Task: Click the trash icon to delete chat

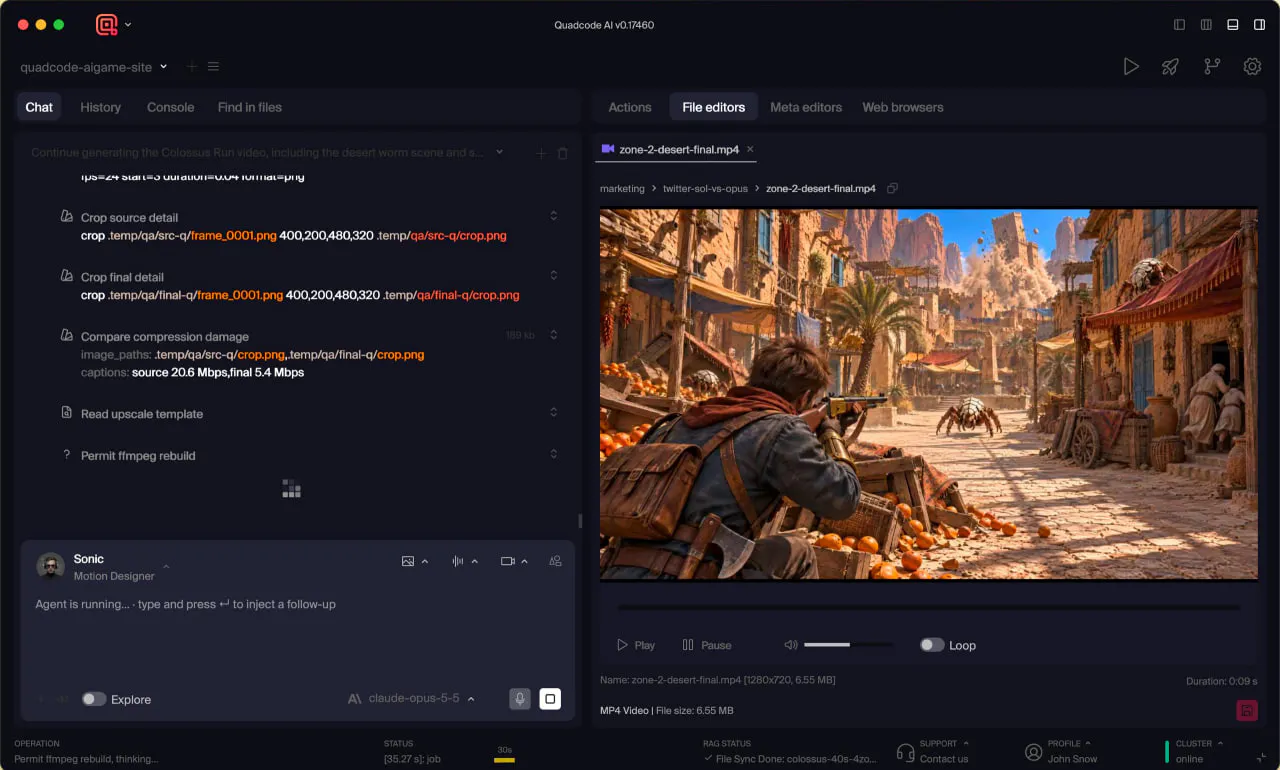Action: [x=562, y=153]
